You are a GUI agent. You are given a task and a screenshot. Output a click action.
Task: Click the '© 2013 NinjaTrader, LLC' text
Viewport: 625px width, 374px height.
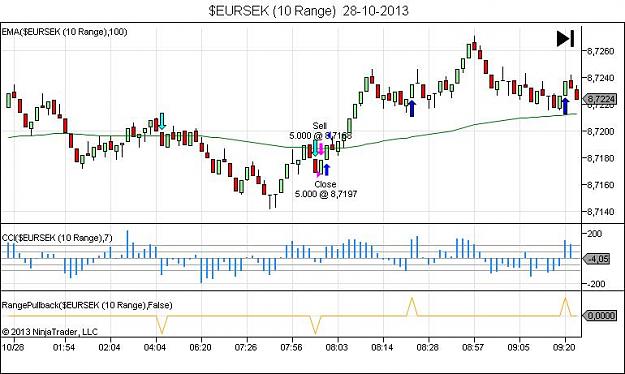click(x=50, y=332)
